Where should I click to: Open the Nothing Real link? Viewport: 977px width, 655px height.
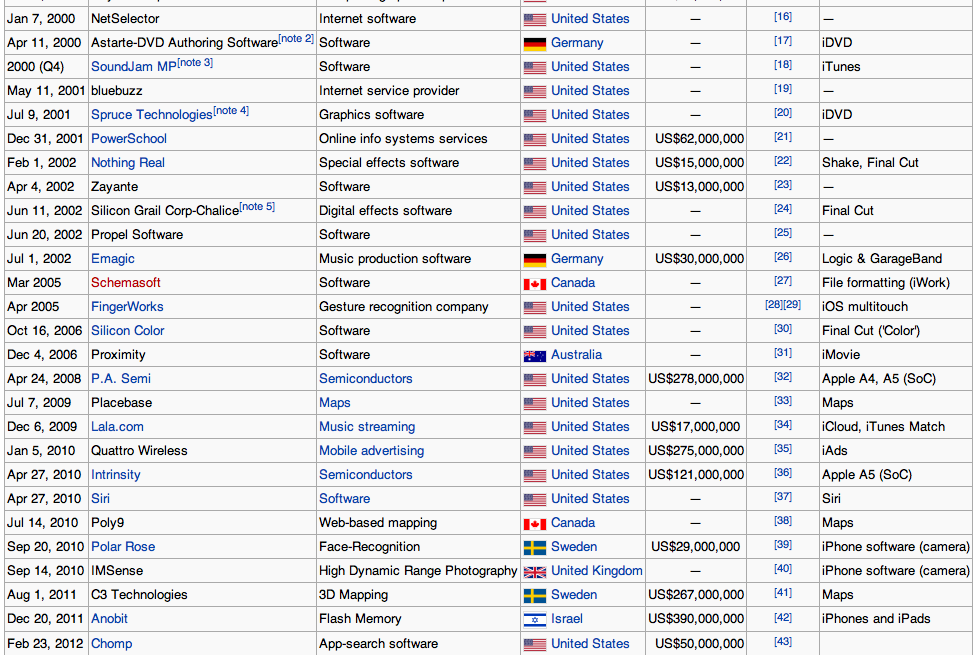tap(128, 163)
